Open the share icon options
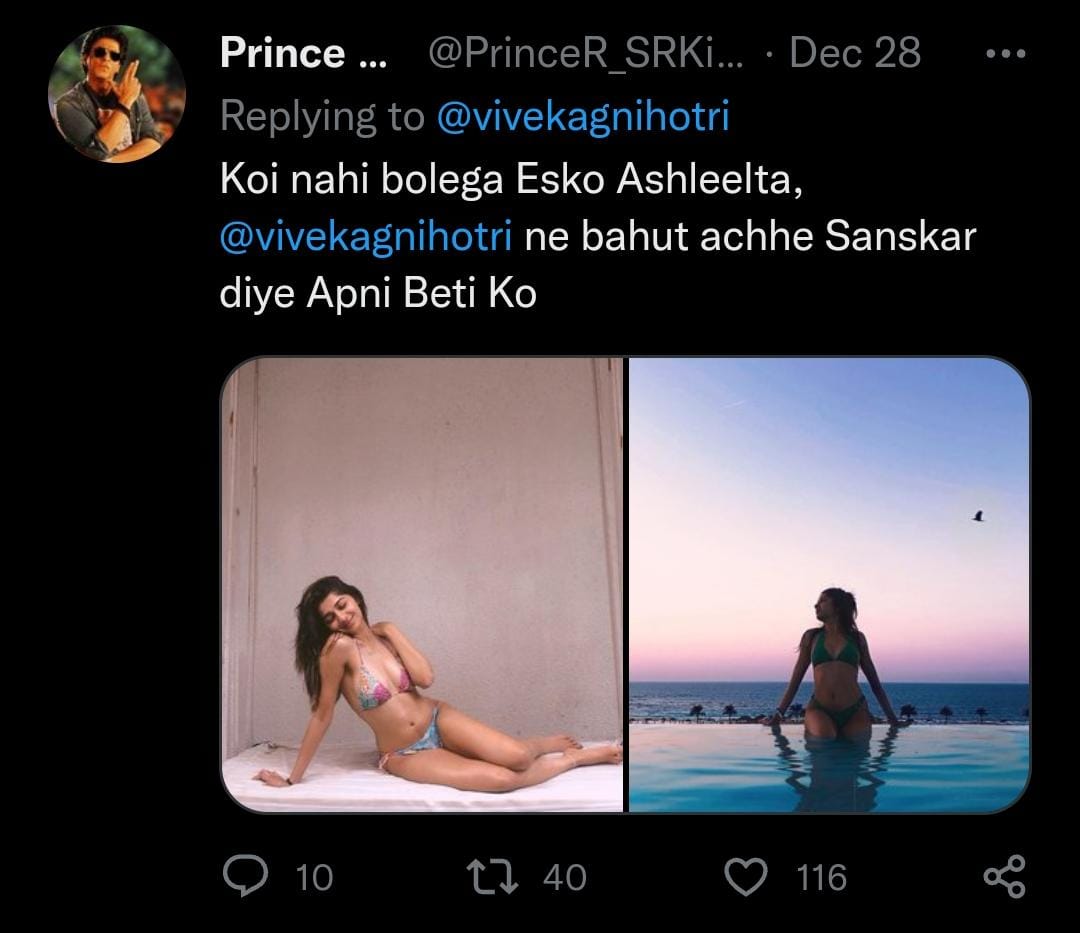 click(x=1004, y=877)
